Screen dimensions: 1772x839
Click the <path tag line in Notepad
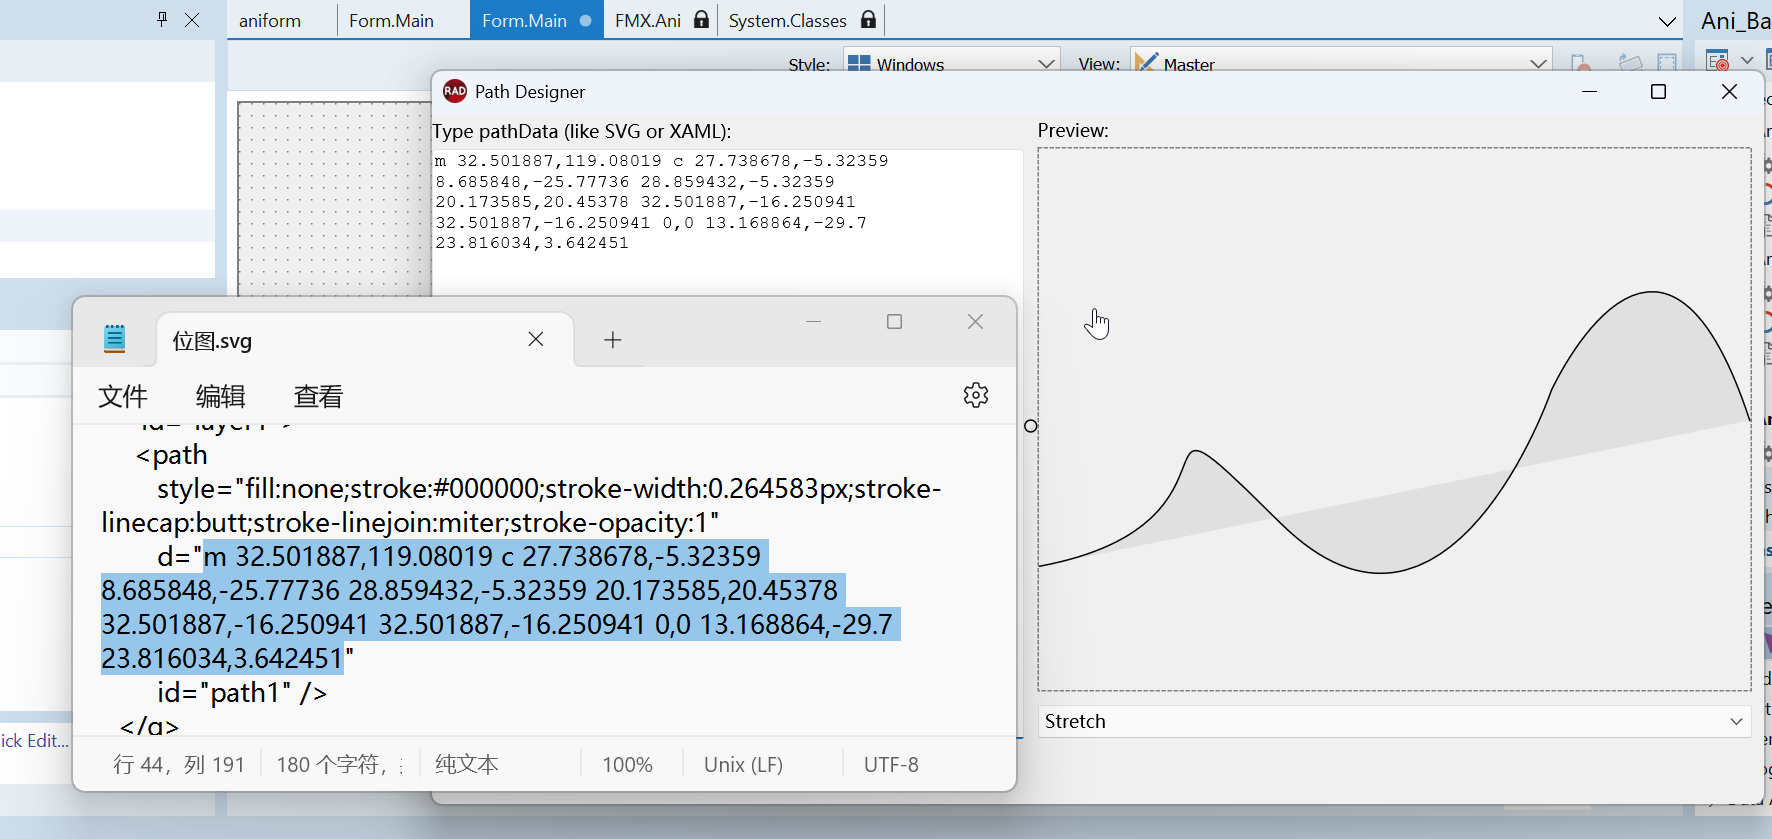click(172, 455)
